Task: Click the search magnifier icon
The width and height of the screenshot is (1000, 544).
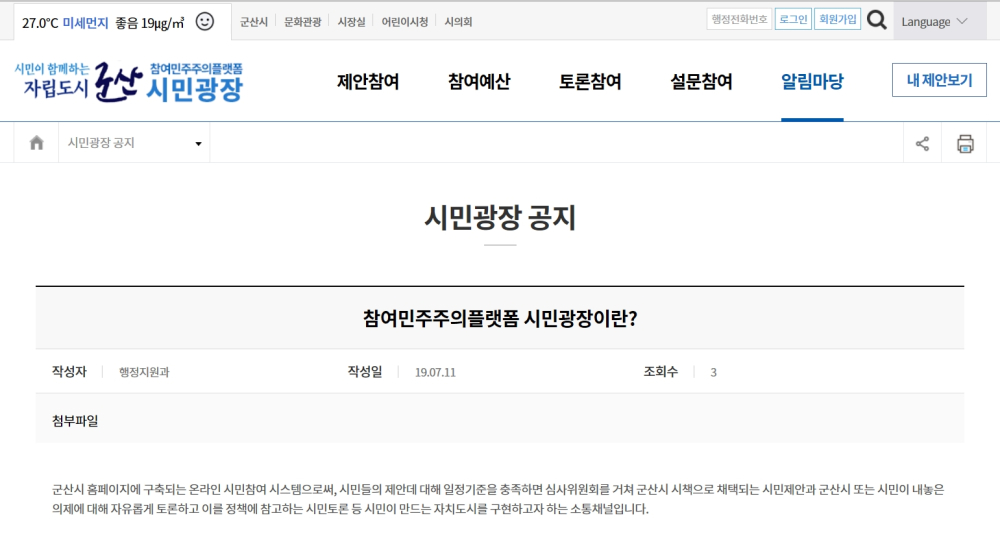Action: pyautogui.click(x=876, y=20)
